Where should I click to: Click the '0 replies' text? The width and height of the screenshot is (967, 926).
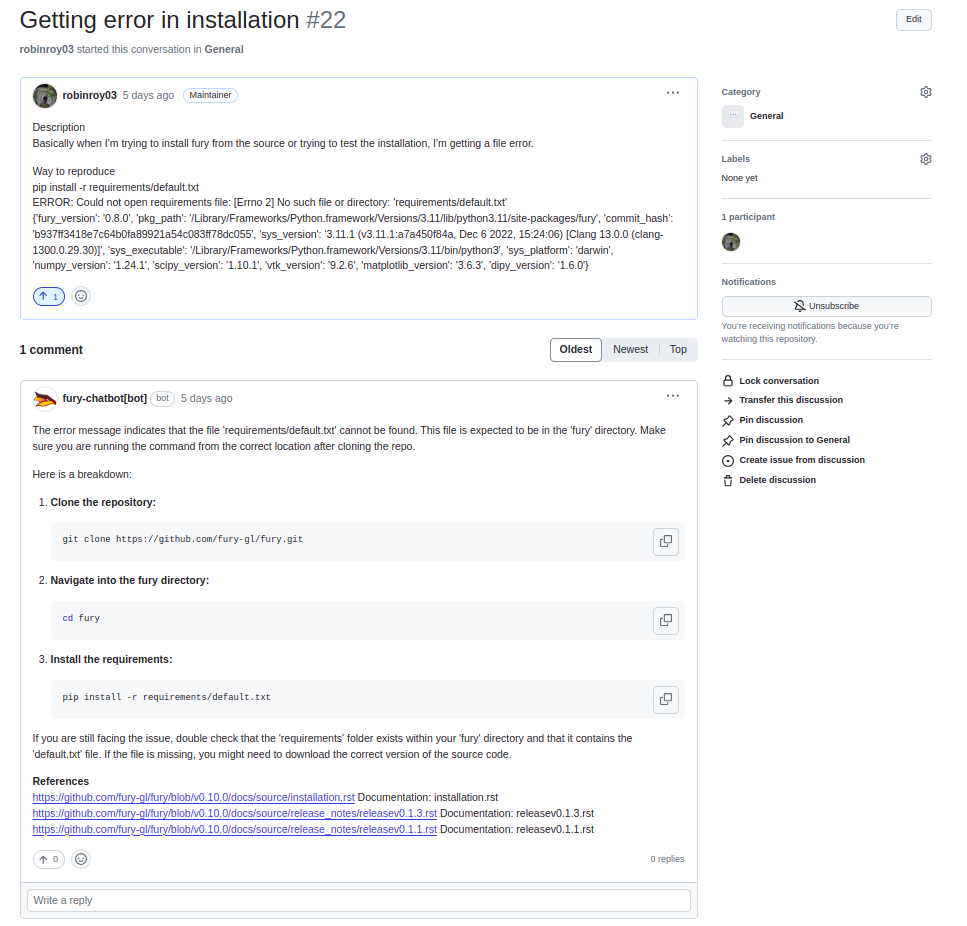point(667,859)
